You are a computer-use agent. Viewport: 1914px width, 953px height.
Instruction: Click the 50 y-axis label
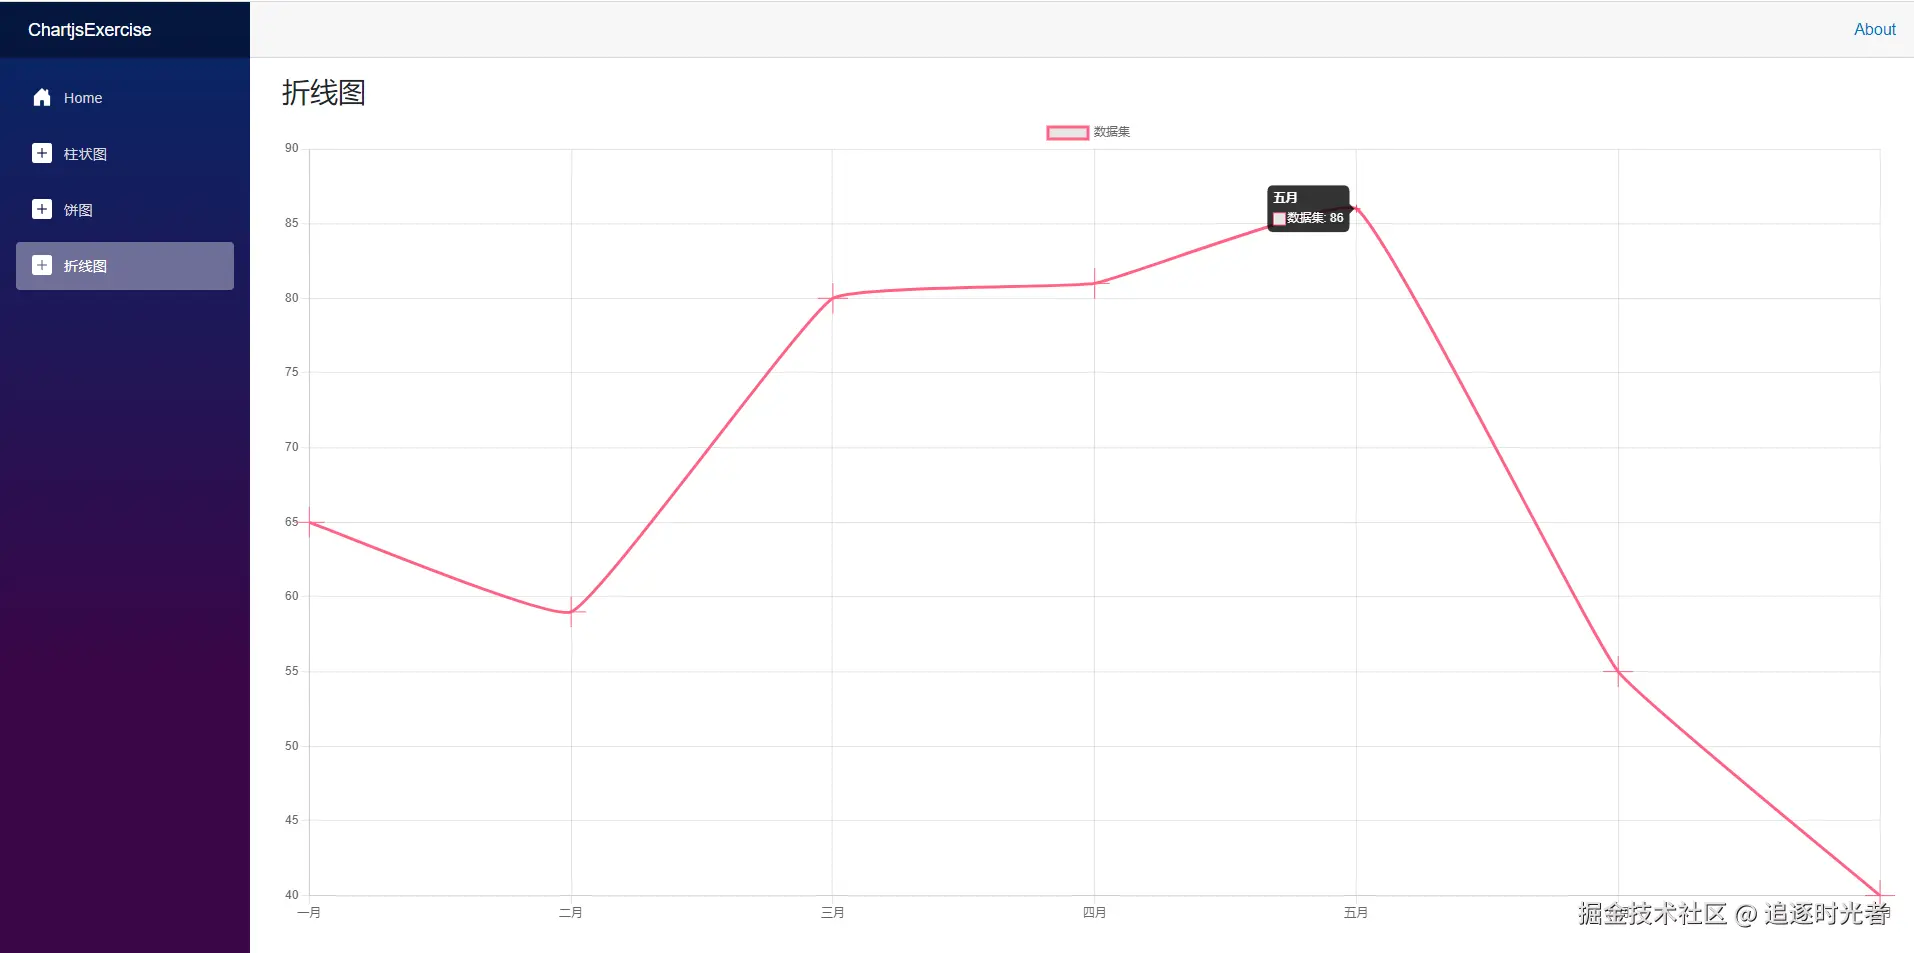(291, 746)
